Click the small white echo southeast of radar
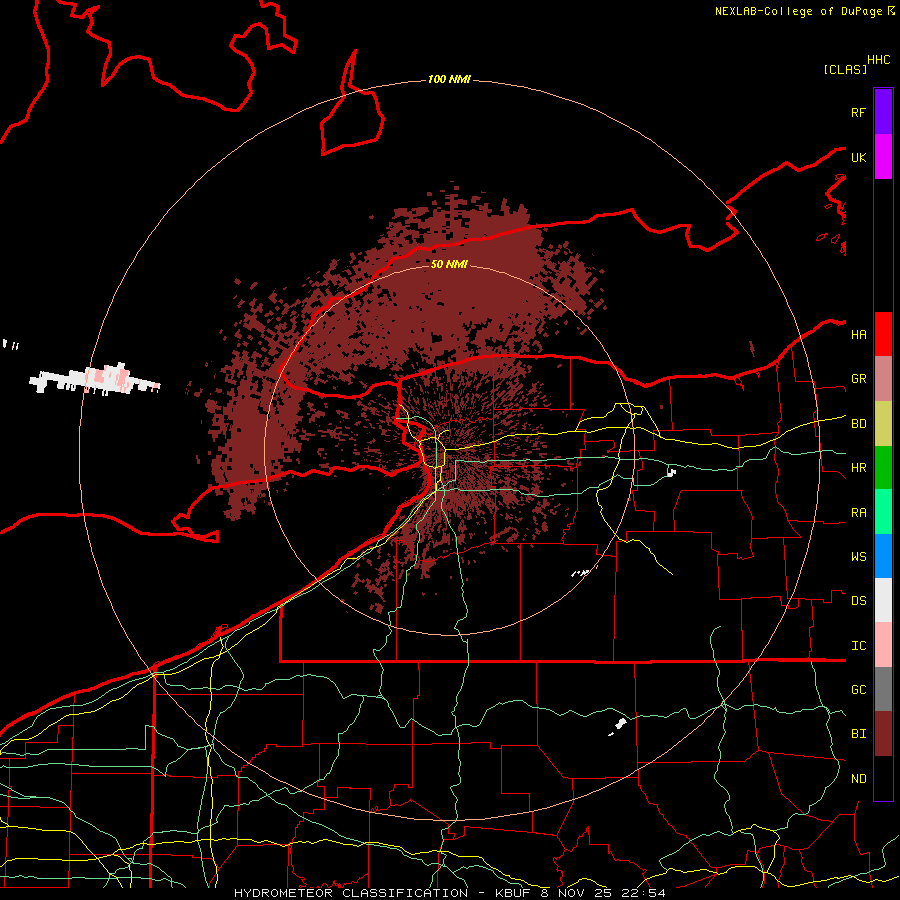Image resolution: width=900 pixels, height=900 pixels. tap(618, 726)
